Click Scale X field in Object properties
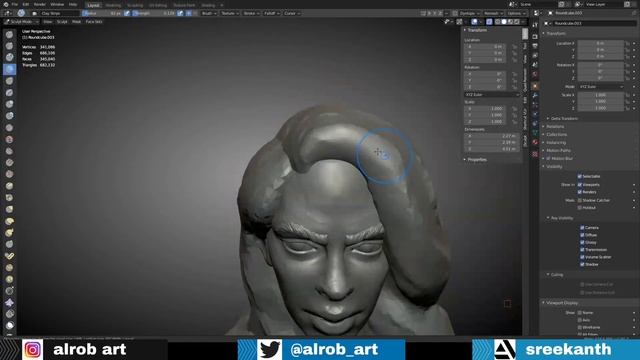640x360 pixels. click(600, 95)
